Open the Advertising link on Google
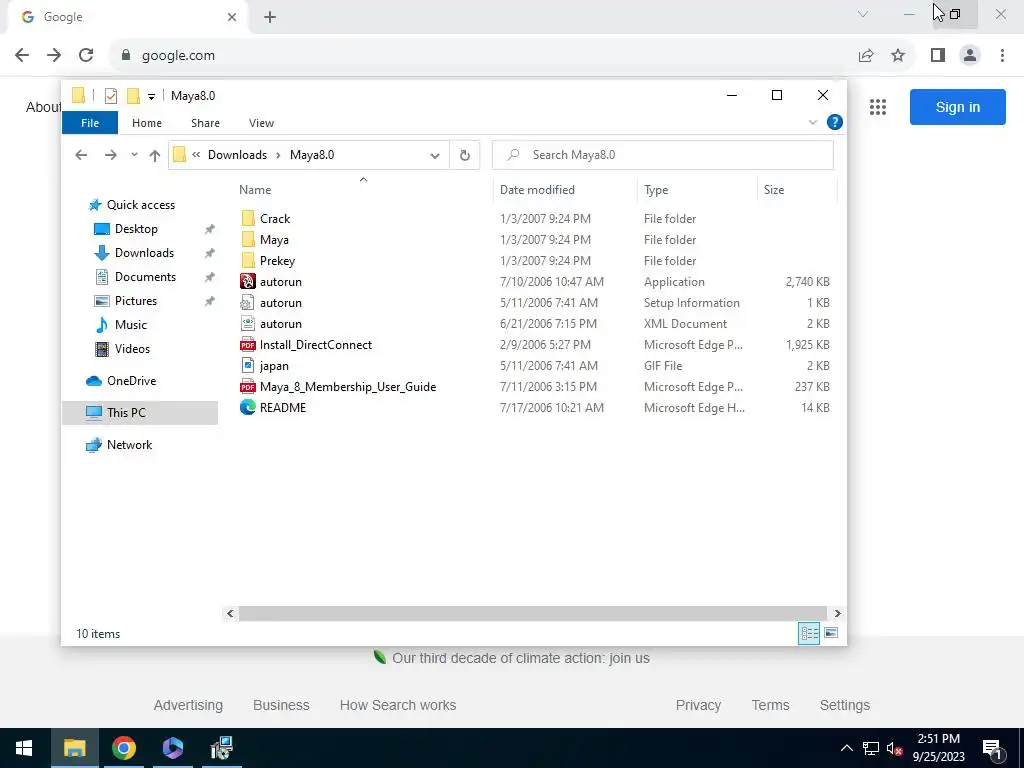This screenshot has height=768, width=1024. (x=188, y=705)
